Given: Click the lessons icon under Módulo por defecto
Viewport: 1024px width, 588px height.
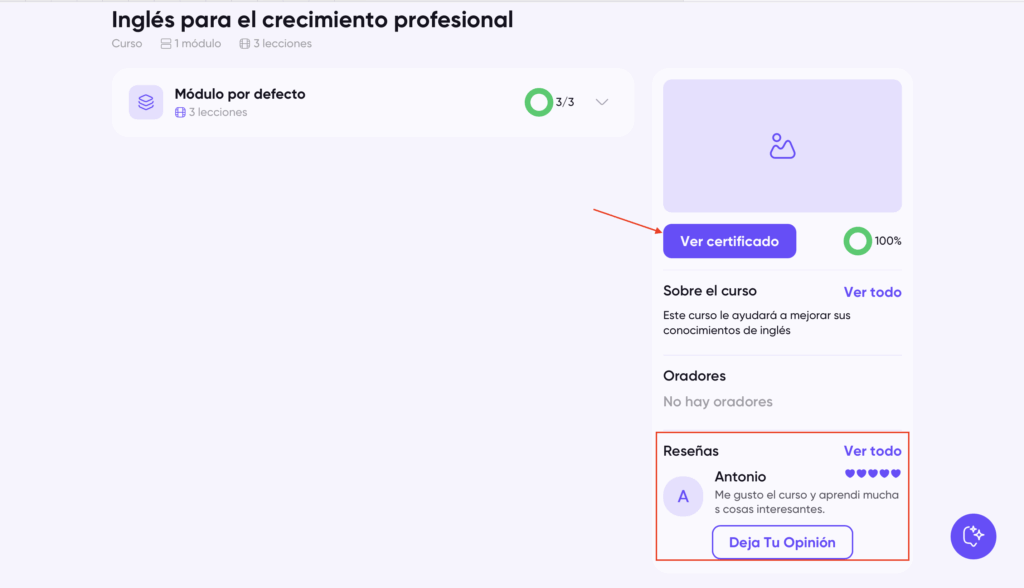Looking at the screenshot, I should coord(180,113).
